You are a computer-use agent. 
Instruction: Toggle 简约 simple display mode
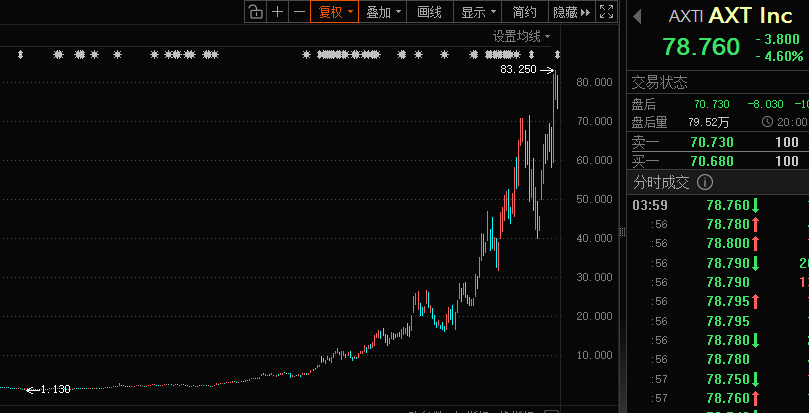[524, 12]
